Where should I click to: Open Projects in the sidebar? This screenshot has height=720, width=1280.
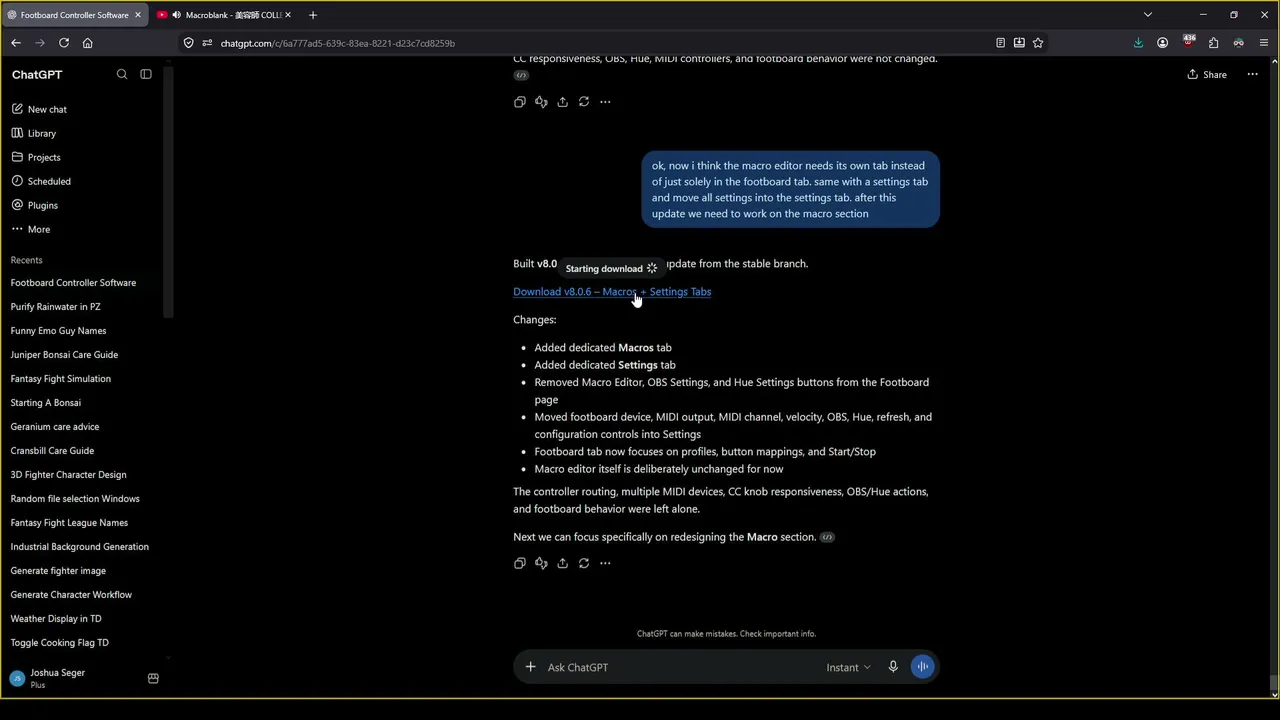point(44,157)
